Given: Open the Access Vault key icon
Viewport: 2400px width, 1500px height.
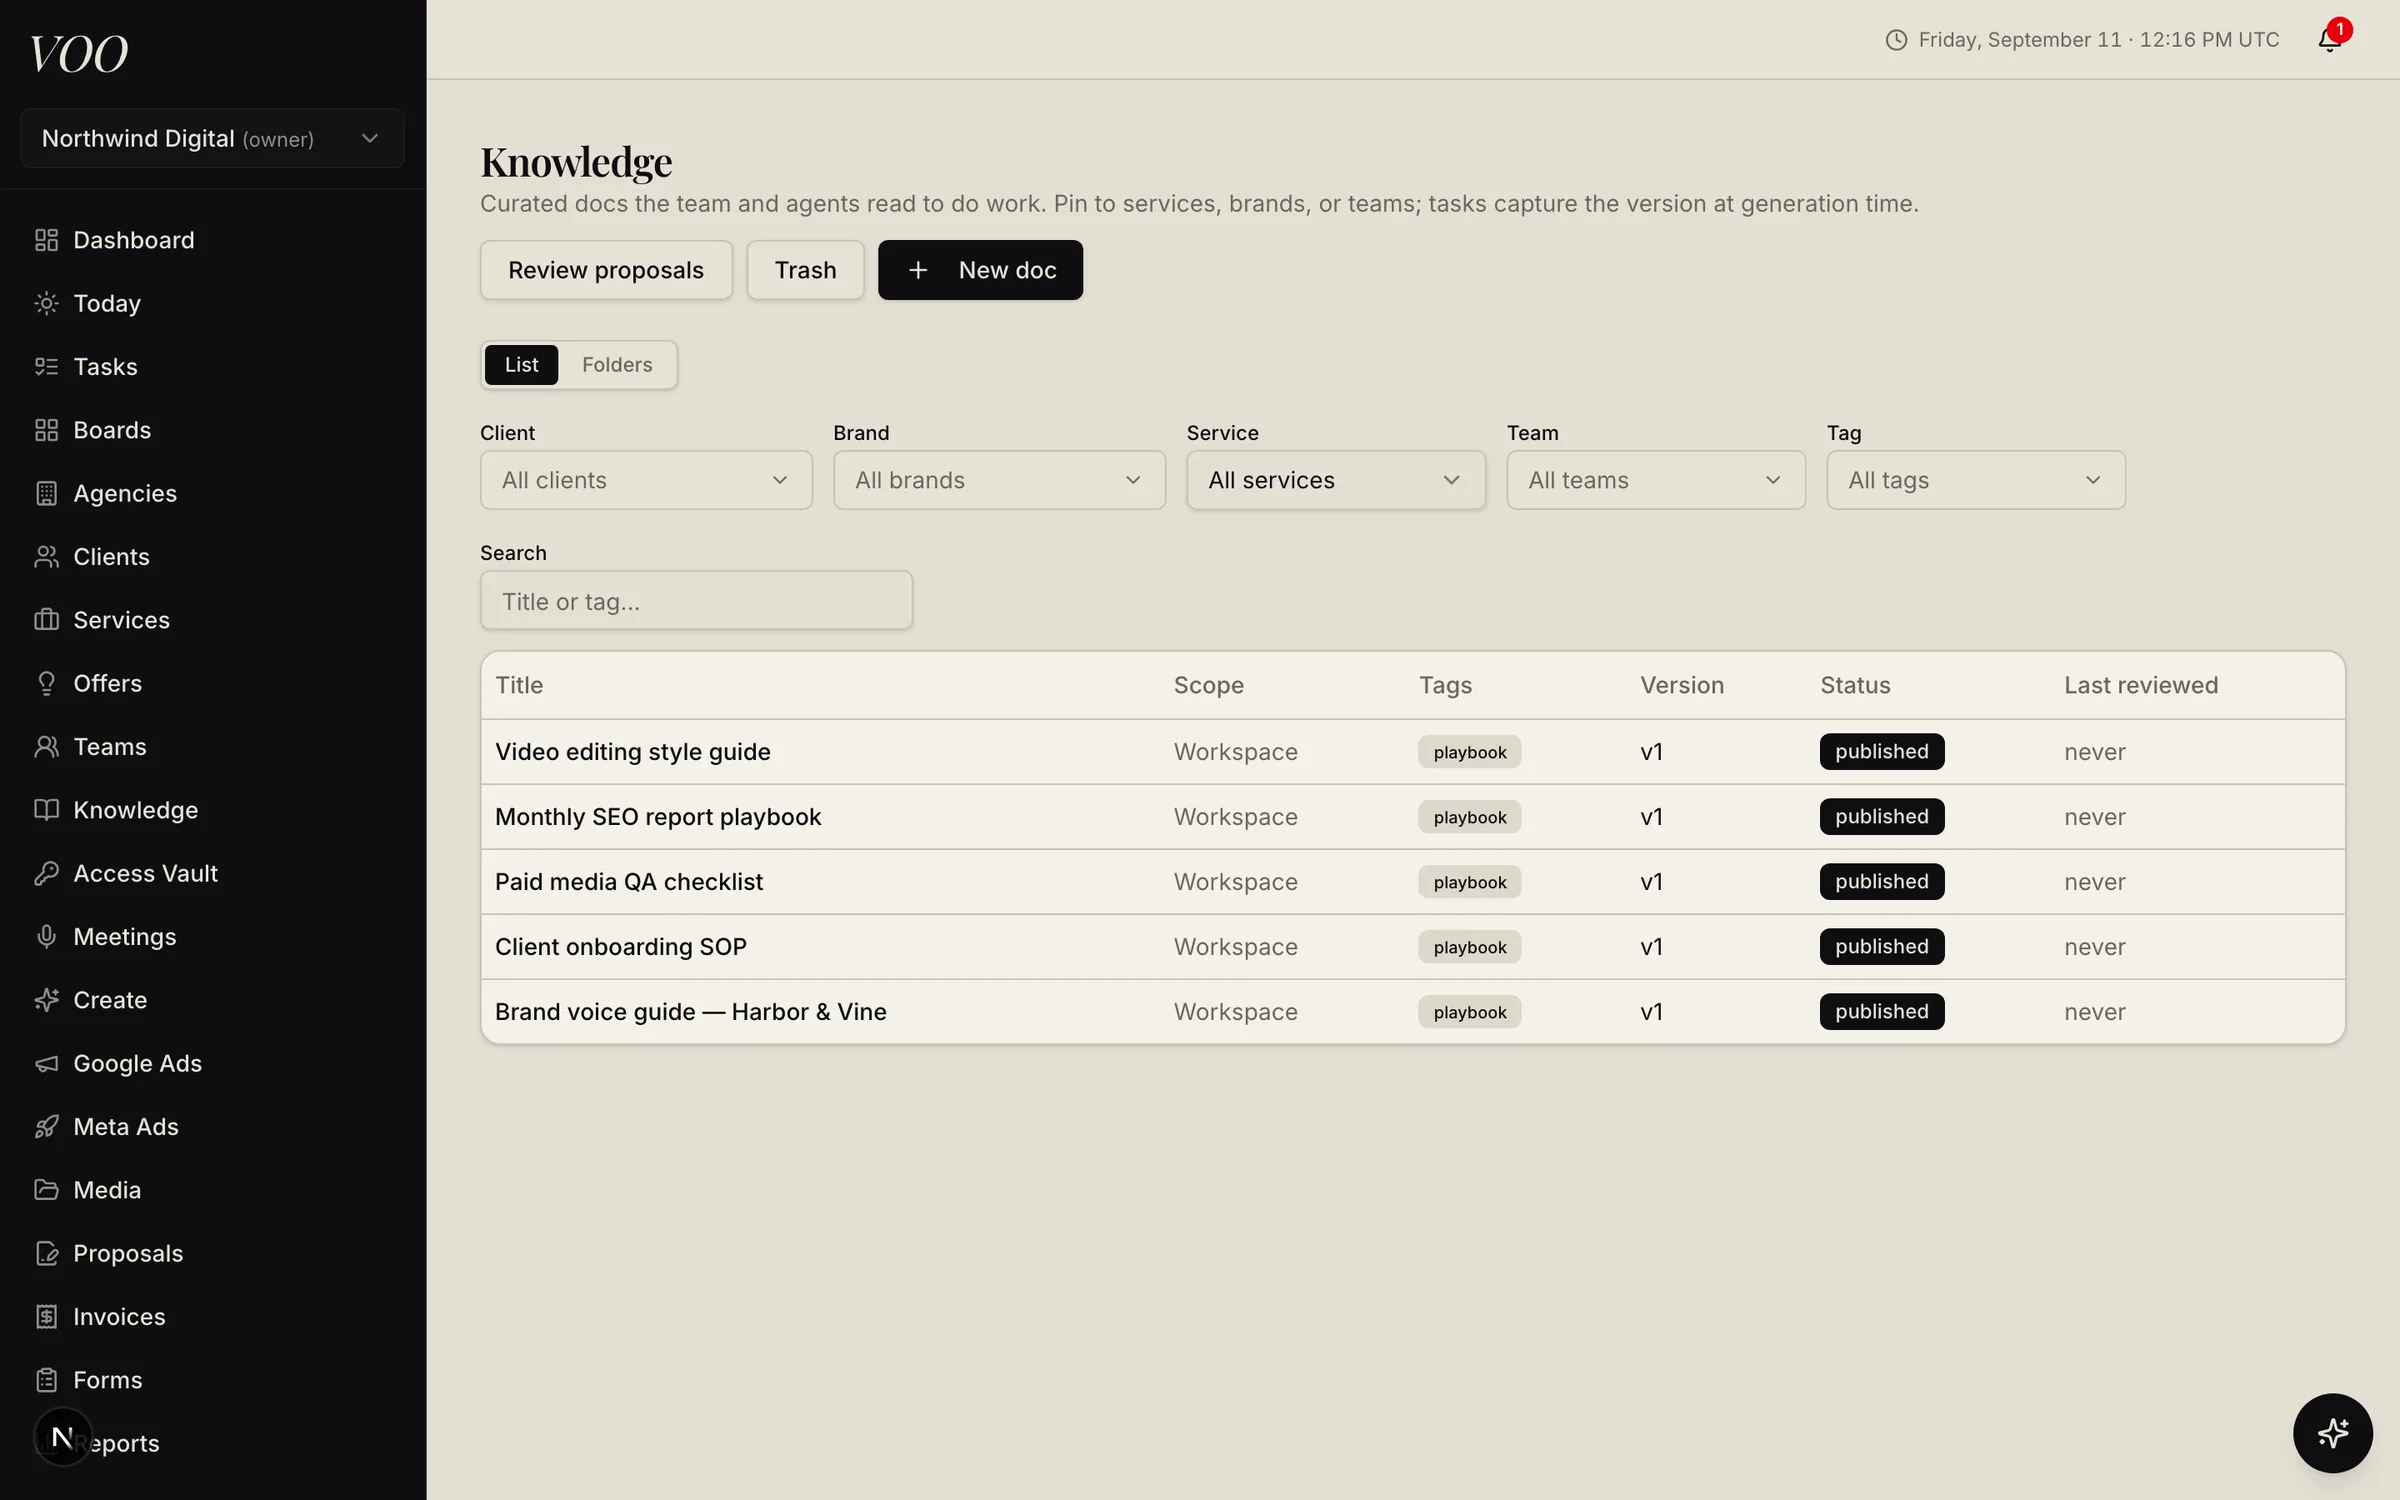Looking at the screenshot, I should click(46, 873).
